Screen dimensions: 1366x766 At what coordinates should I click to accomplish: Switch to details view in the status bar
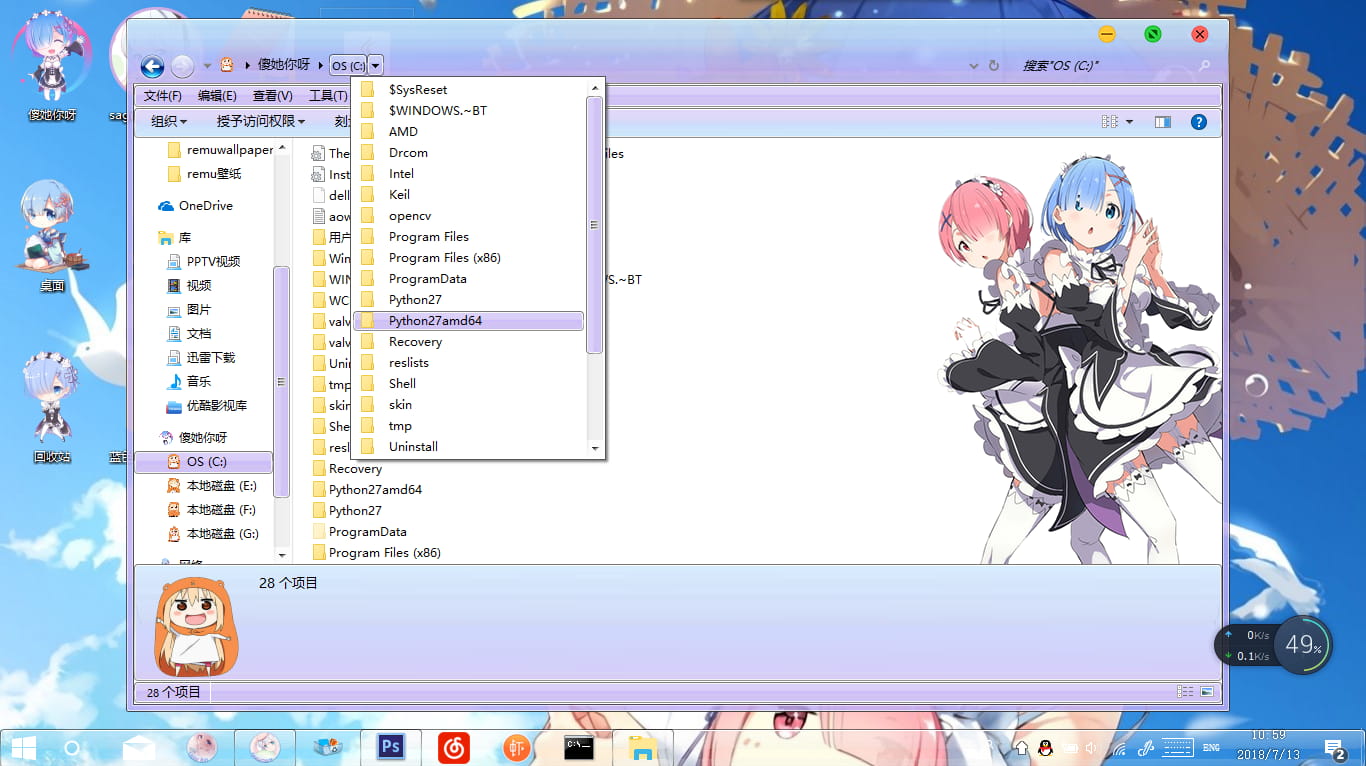[x=1185, y=691]
